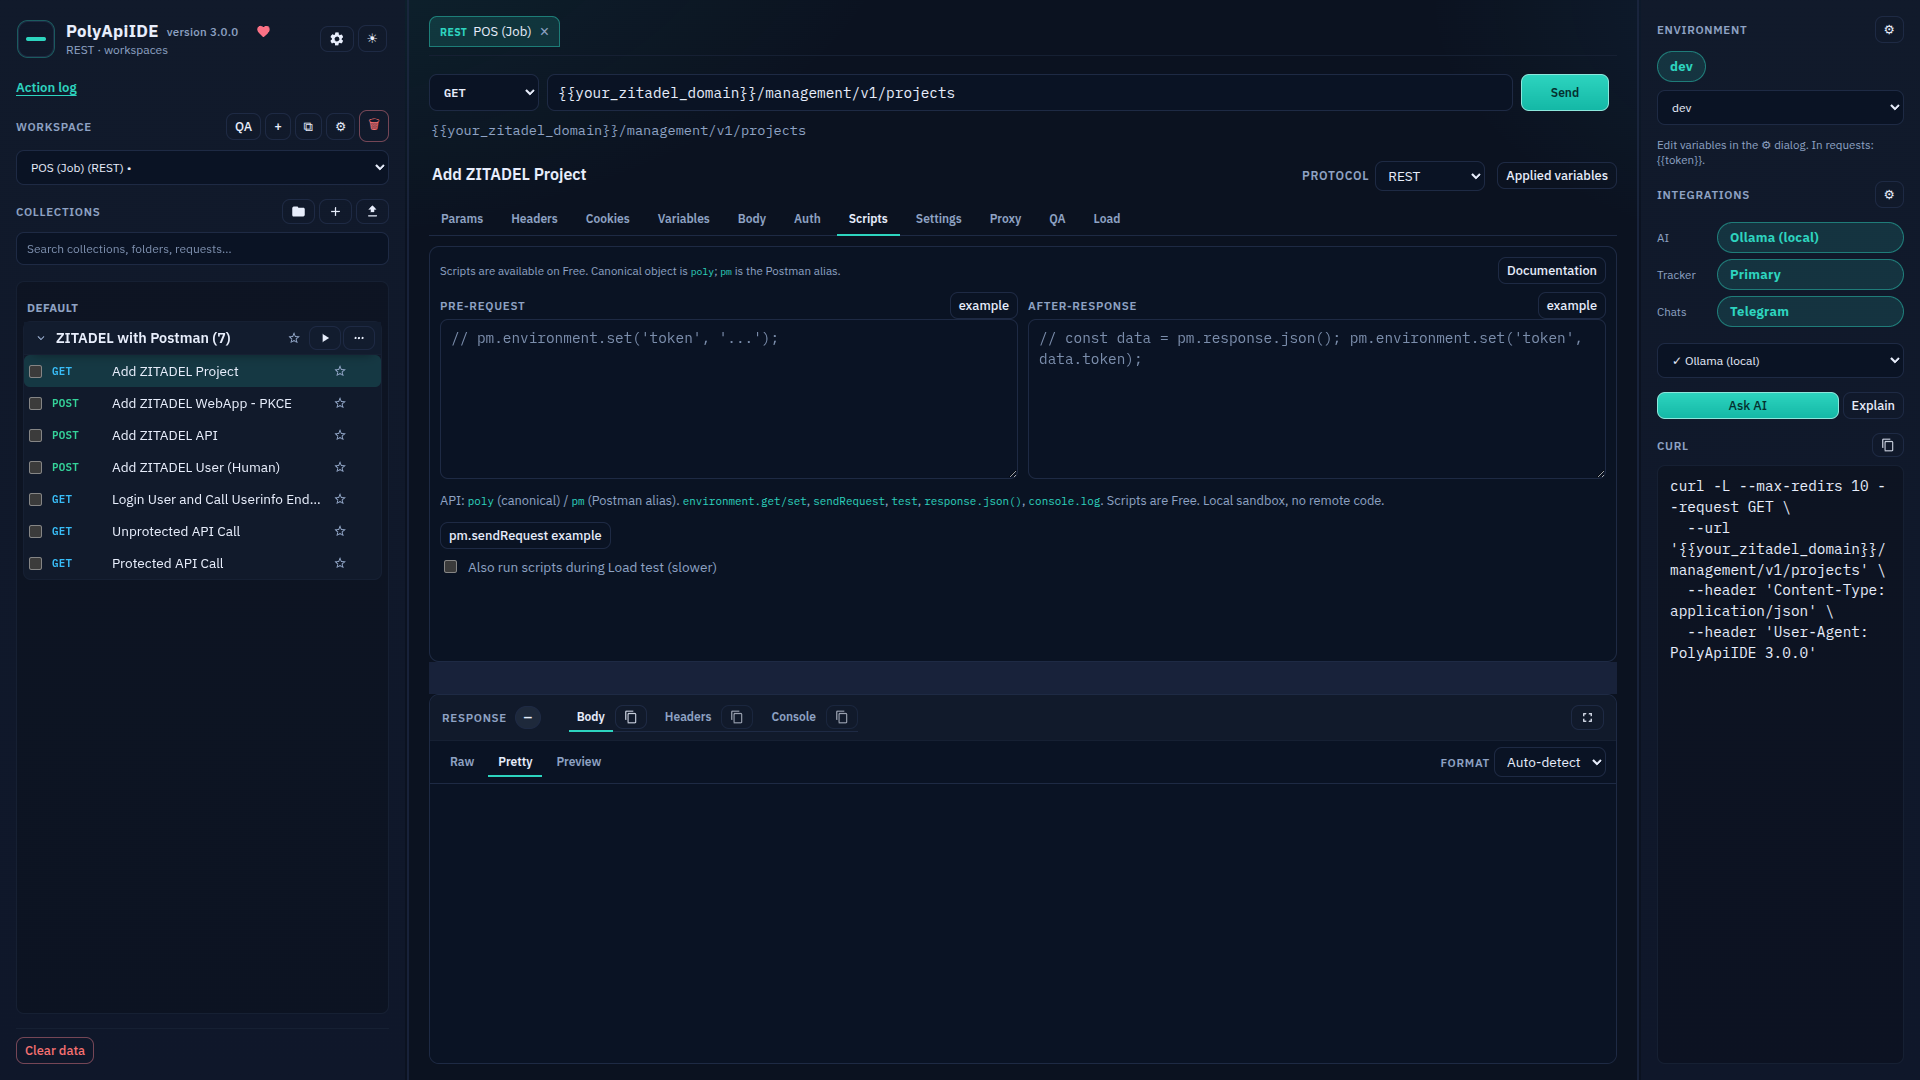Image resolution: width=1920 pixels, height=1080 pixels.
Task: Copy response headers icon
Action: [737, 717]
